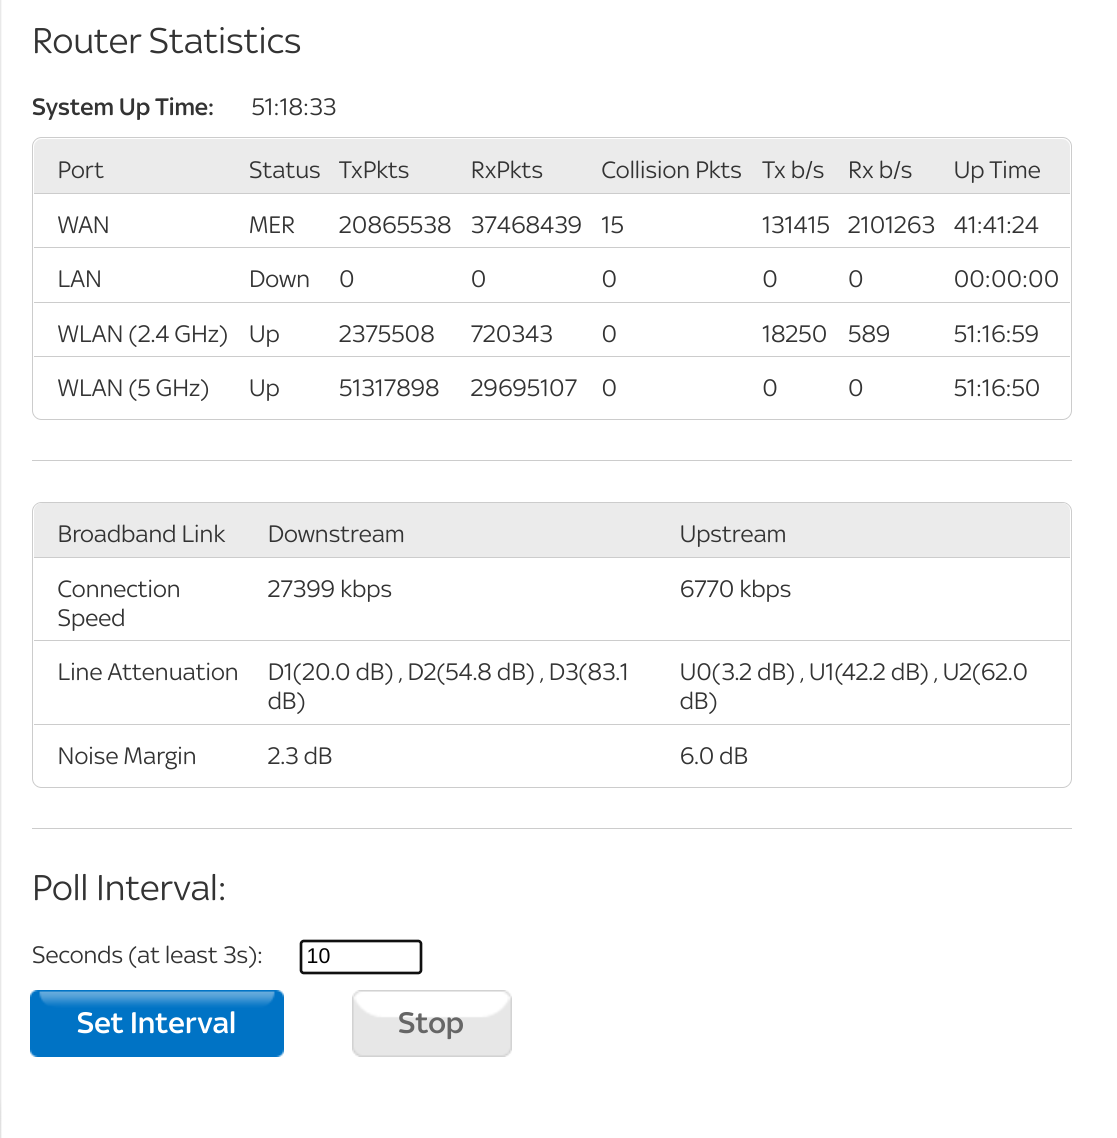The image size is (1117, 1138).
Task: Click the Set Interval button
Action: click(157, 1023)
